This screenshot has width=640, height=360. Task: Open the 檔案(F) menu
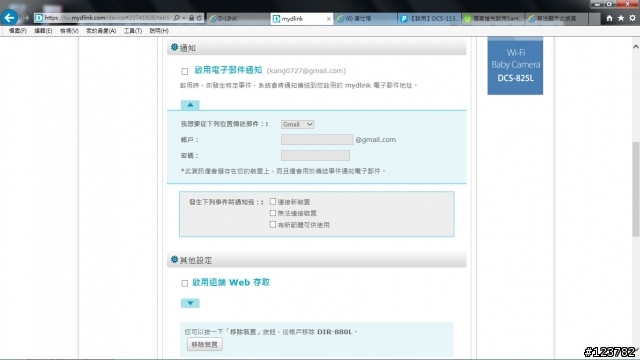[x=18, y=31]
